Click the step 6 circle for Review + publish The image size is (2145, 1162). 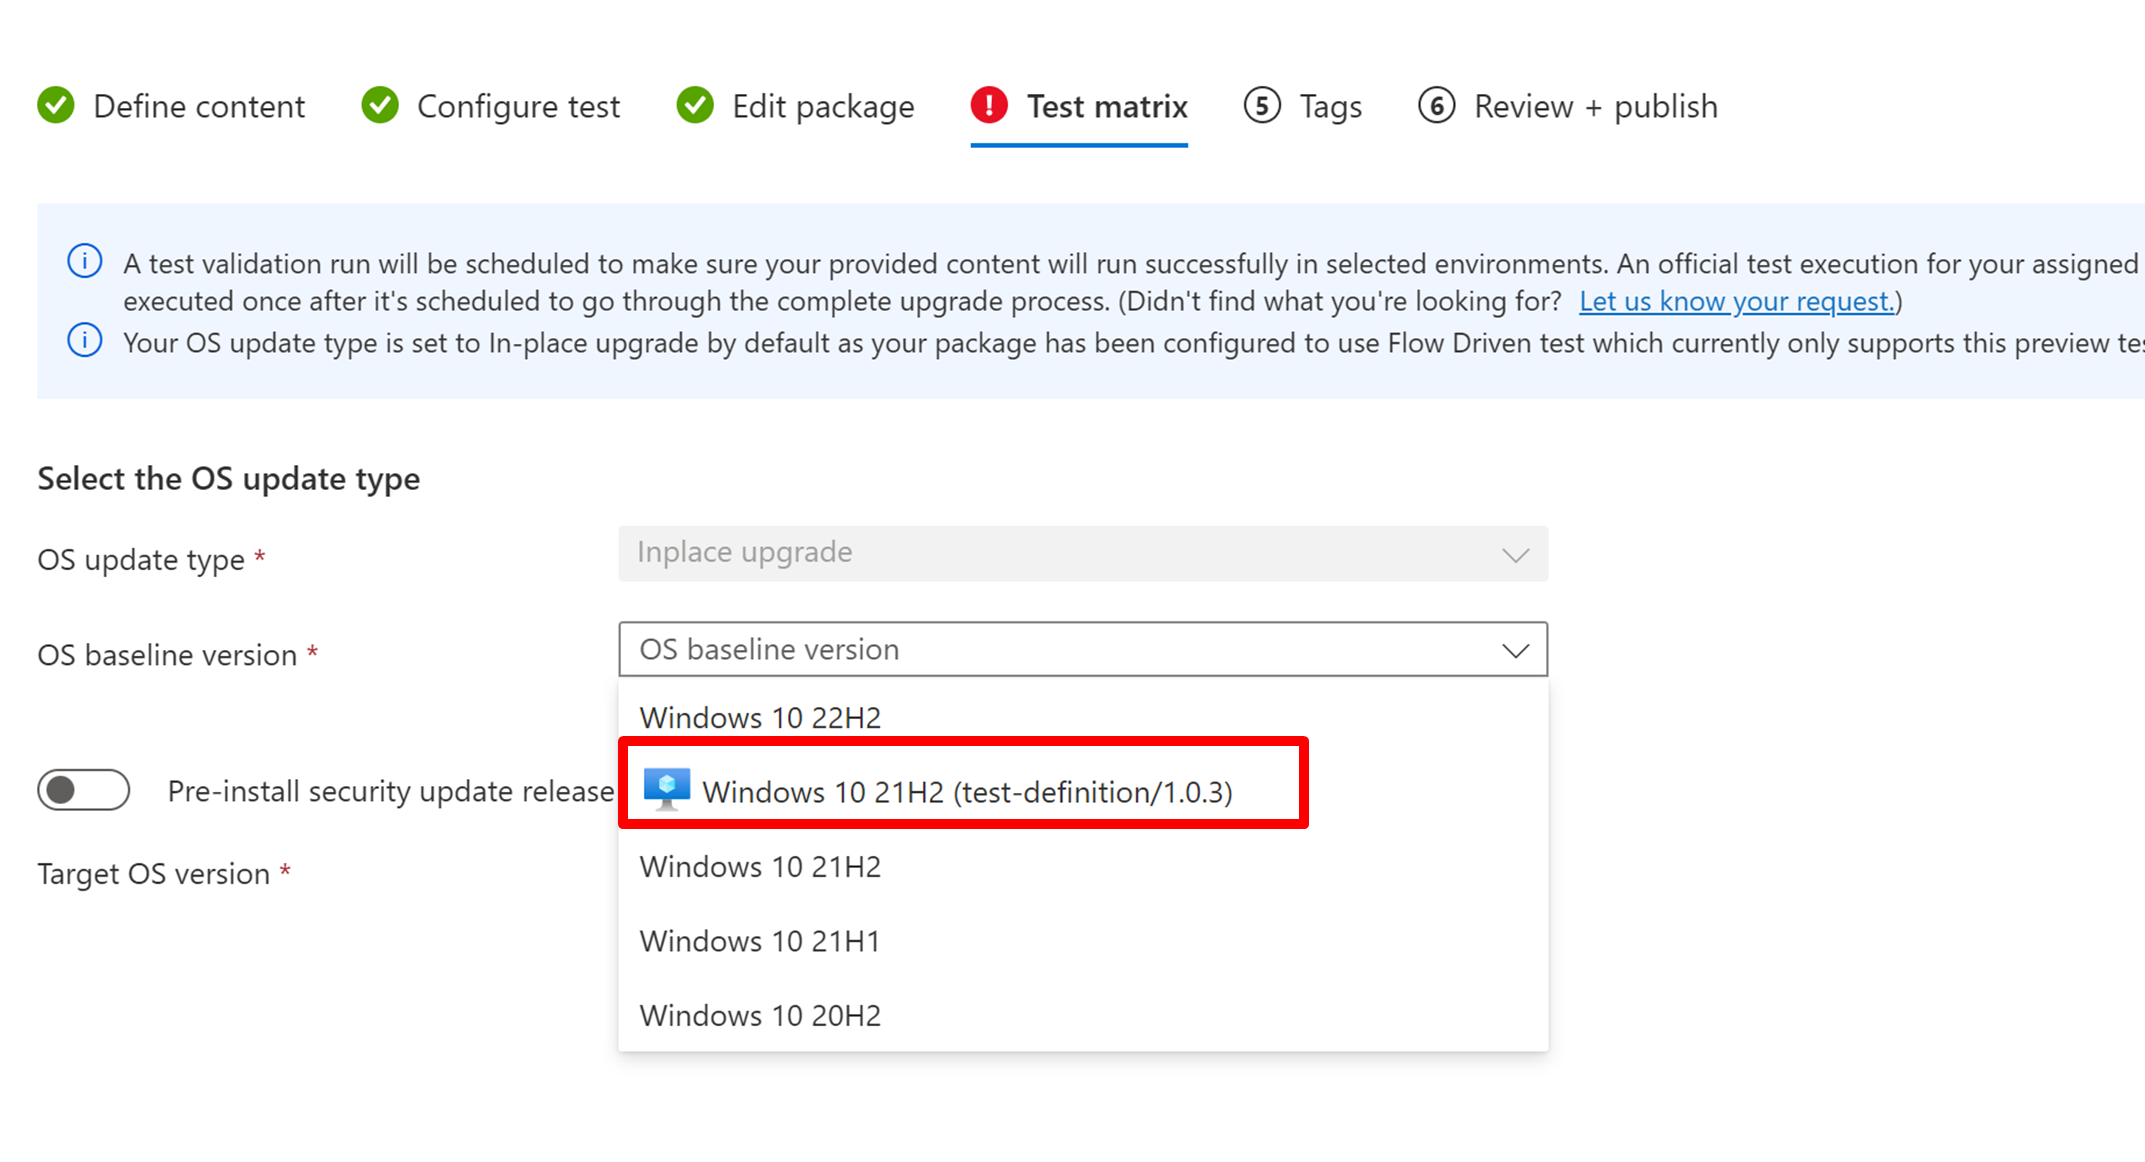tap(1436, 105)
